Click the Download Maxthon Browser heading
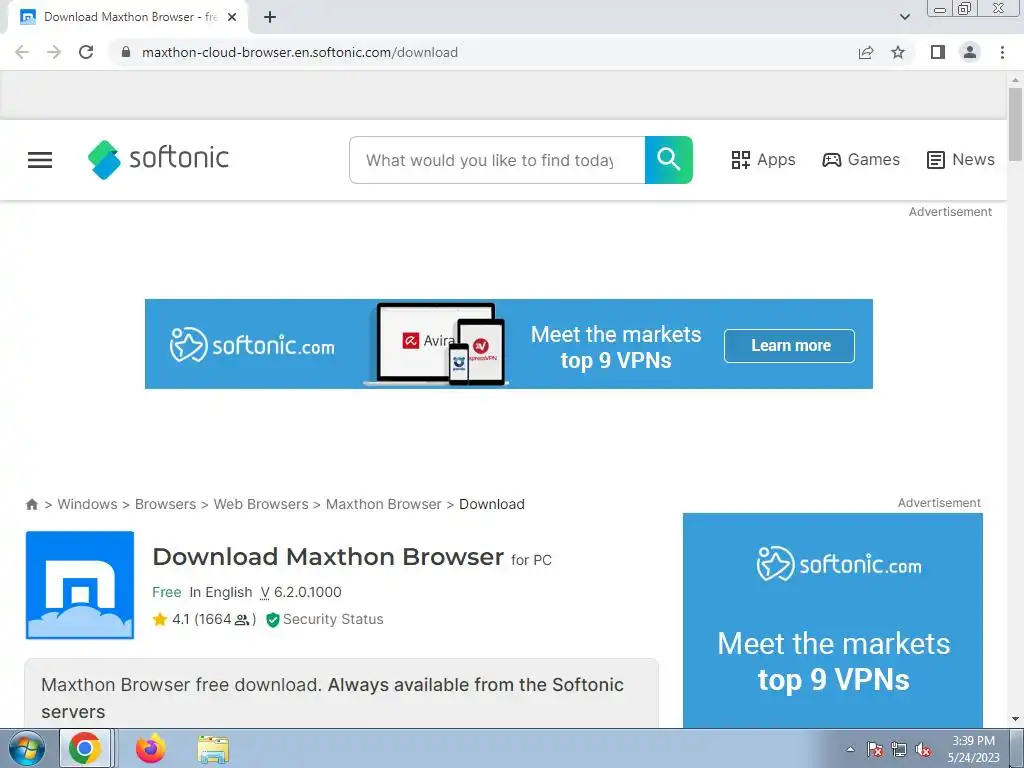The image size is (1024, 768). pyautogui.click(x=328, y=557)
